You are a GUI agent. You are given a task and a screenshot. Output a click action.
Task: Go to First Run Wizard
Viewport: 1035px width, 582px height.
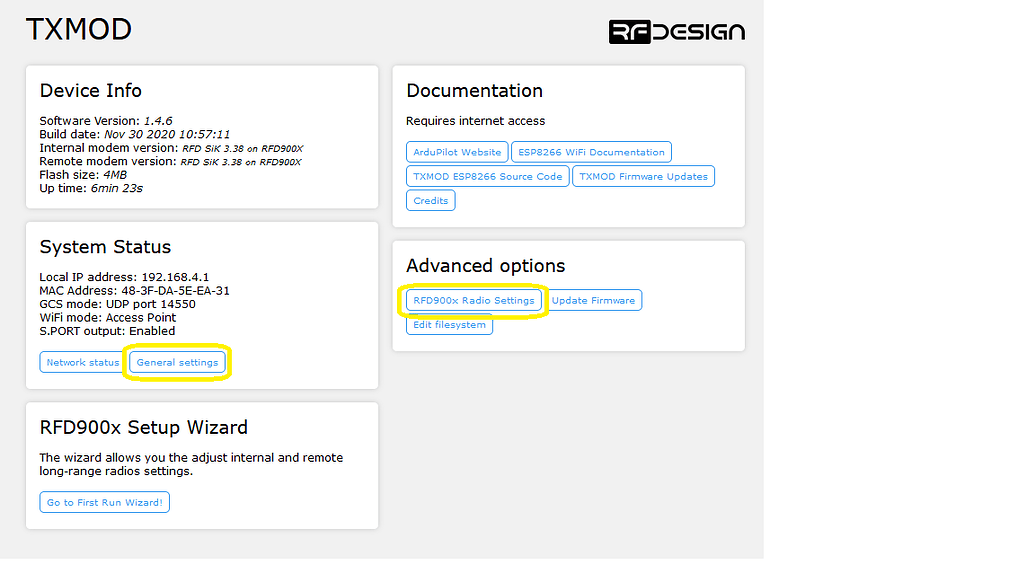105,502
